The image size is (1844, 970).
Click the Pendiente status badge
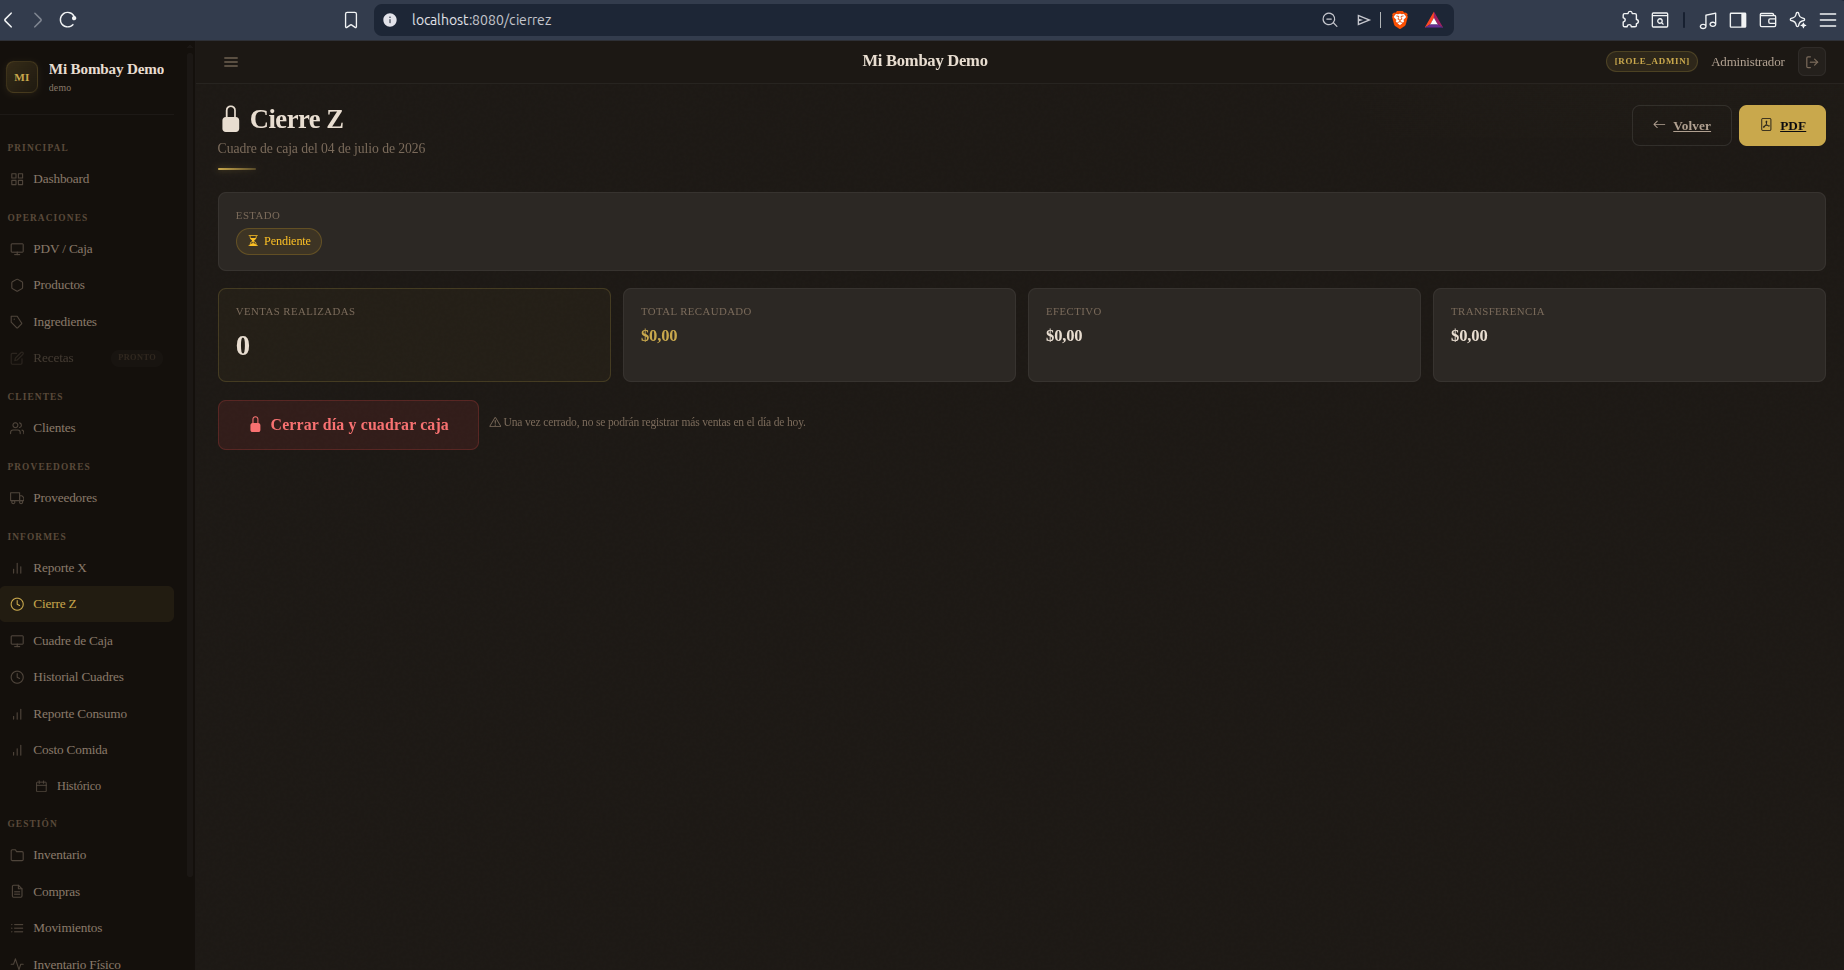279,241
